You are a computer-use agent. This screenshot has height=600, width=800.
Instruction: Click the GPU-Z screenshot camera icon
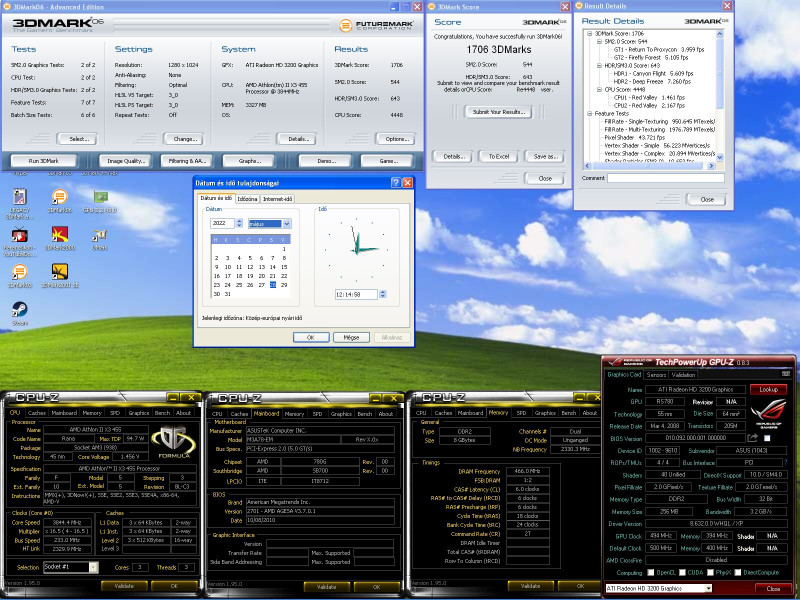tap(786, 374)
